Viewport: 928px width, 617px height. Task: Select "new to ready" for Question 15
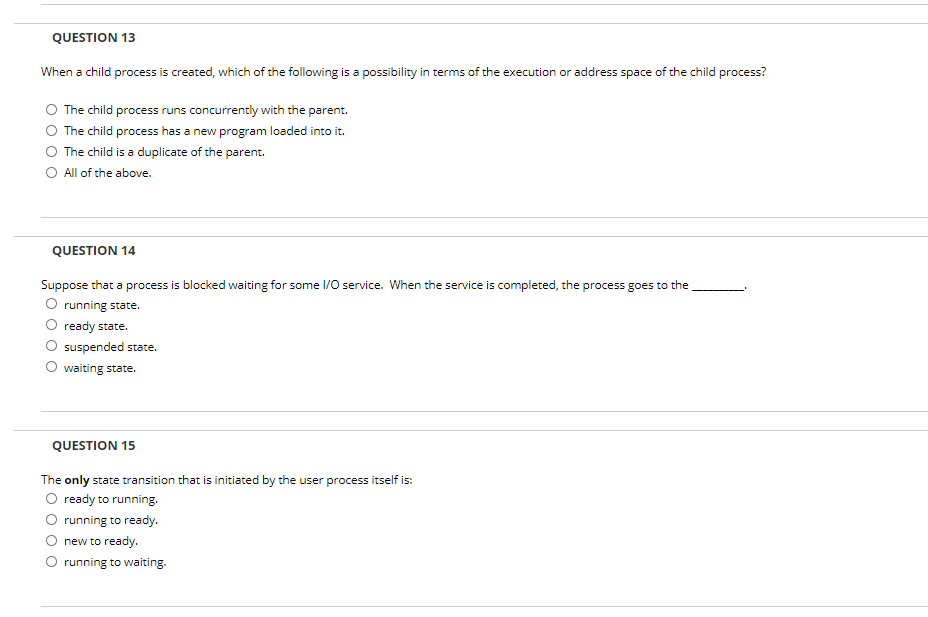[50, 540]
